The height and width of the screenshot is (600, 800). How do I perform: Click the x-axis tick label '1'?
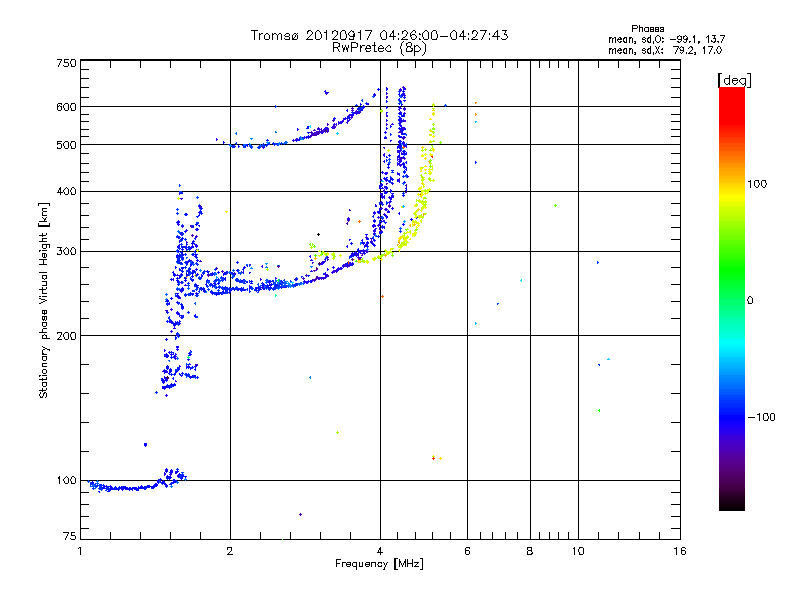(x=80, y=551)
